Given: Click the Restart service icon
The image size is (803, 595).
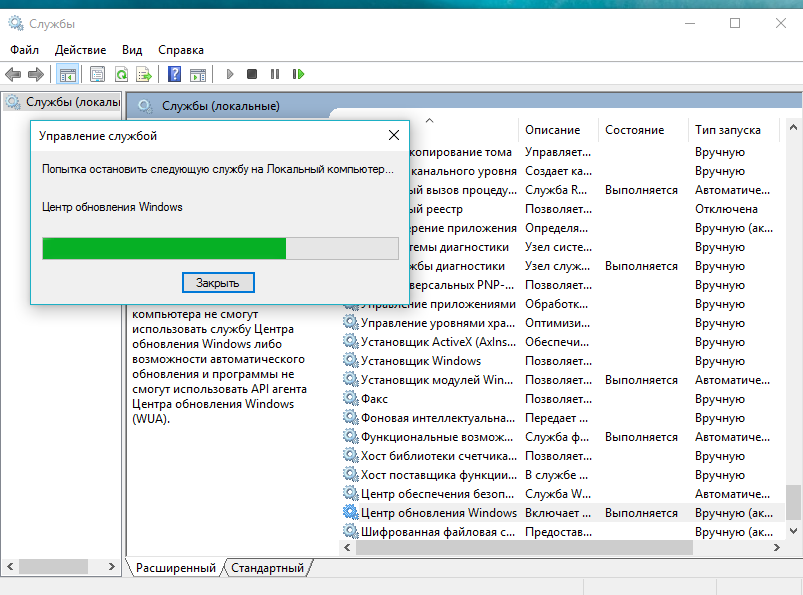Looking at the screenshot, I should point(298,75).
